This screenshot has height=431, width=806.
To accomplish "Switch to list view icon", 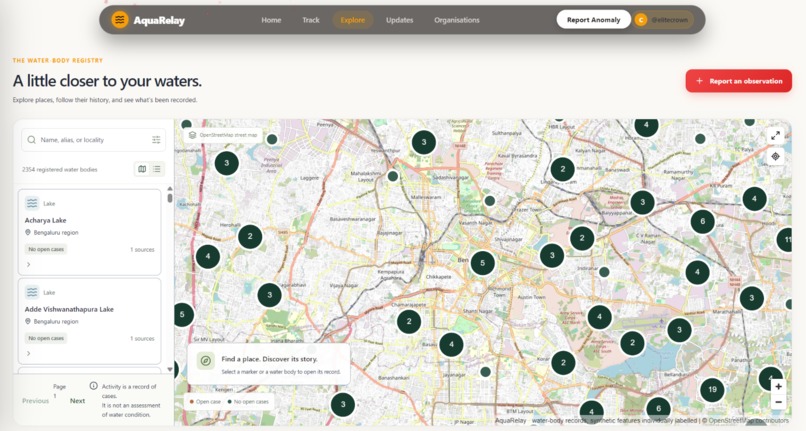I will [x=157, y=169].
